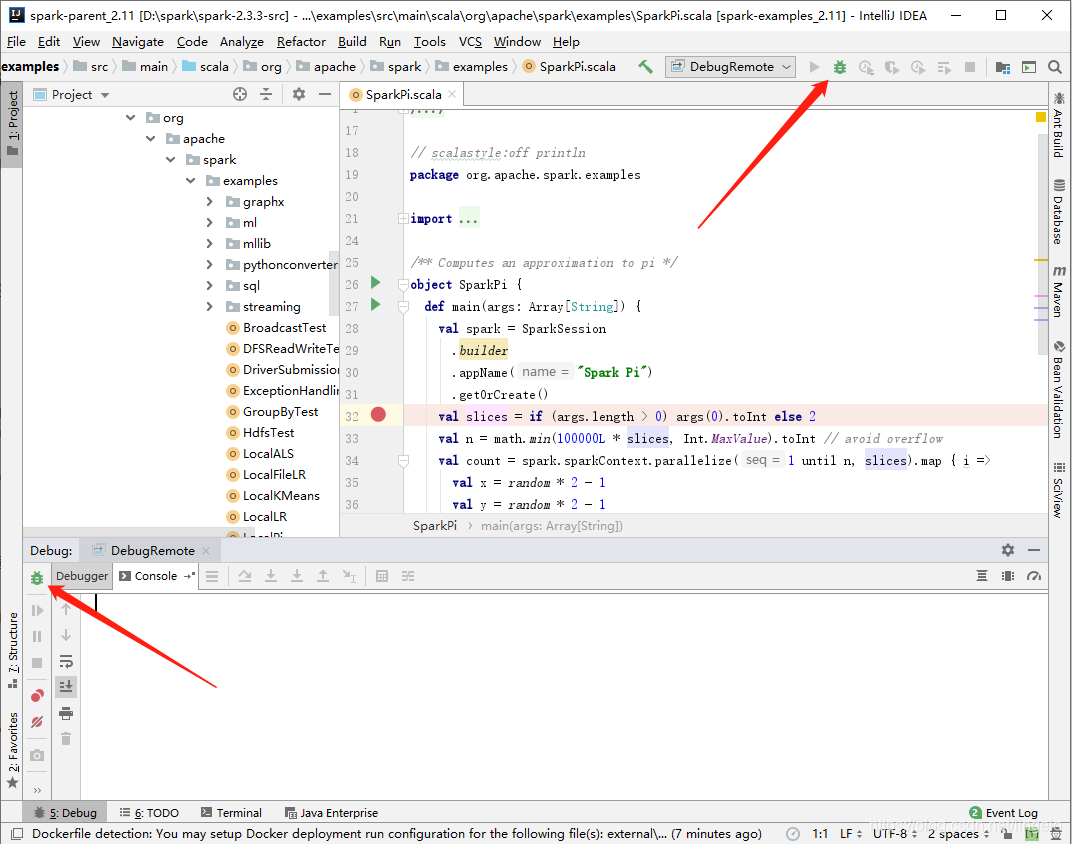The image size is (1072, 844).
Task: Open Project view dropdown arrow
Action: click(105, 95)
